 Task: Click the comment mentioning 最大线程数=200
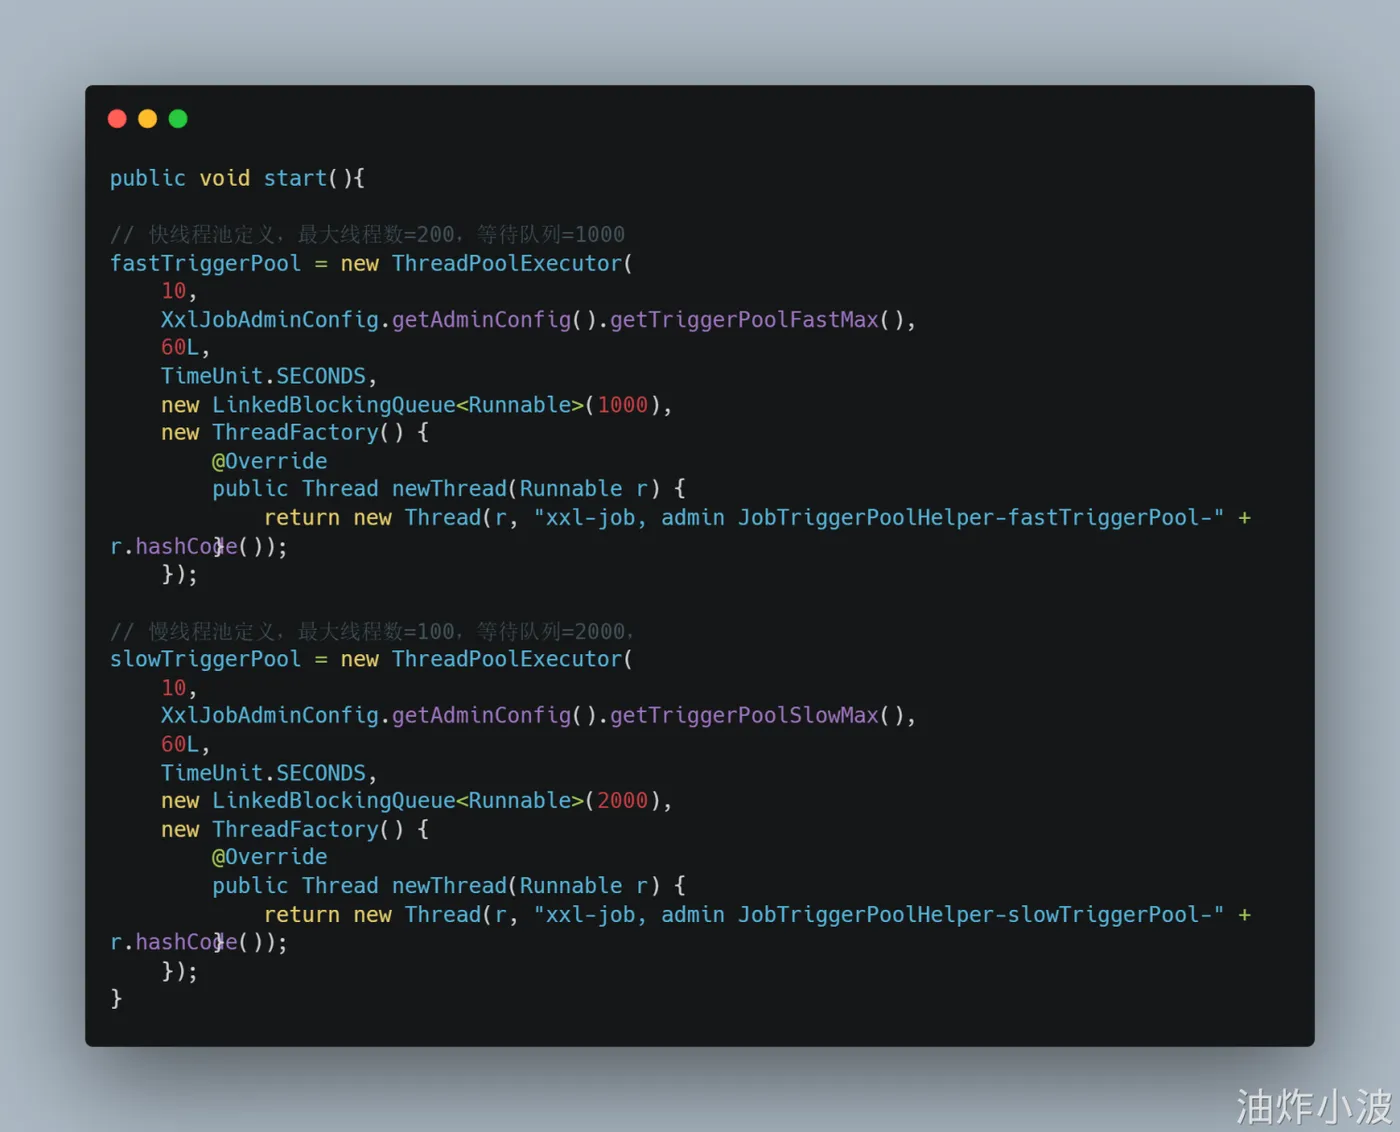point(367,234)
